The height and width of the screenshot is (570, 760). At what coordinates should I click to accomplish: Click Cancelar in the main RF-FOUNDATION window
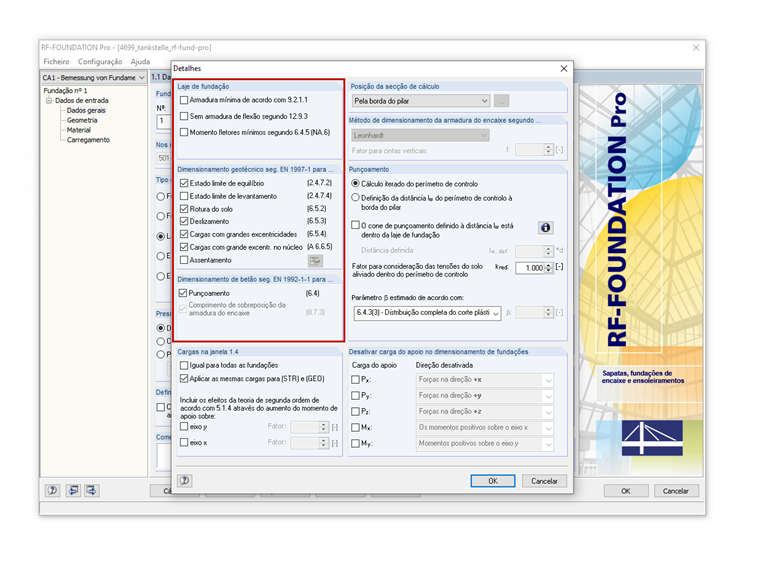click(x=676, y=491)
